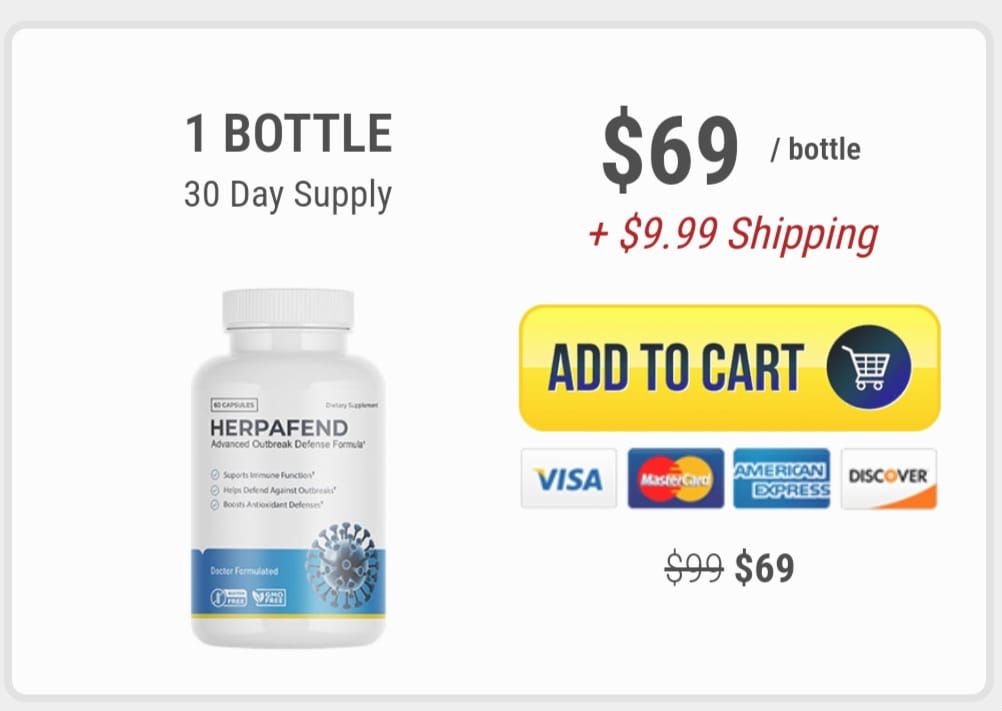Image resolution: width=1002 pixels, height=711 pixels.
Task: Click the ADD TO CART button
Action: click(729, 368)
